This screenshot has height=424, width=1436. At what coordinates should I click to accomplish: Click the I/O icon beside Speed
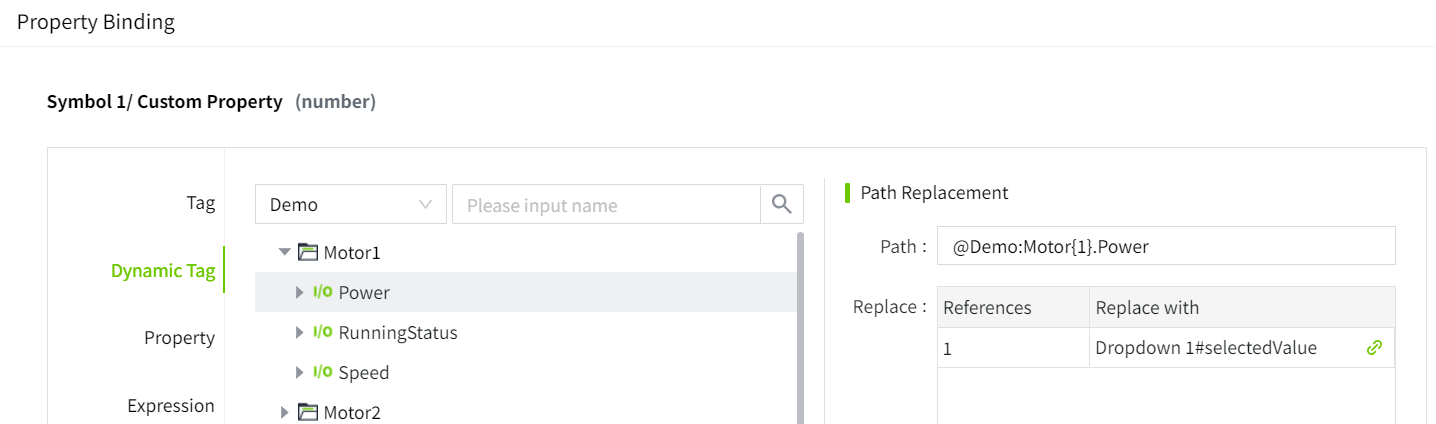click(x=323, y=373)
